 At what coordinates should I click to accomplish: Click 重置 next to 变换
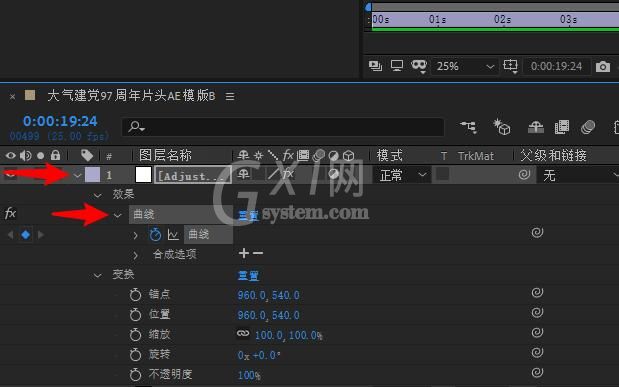[x=248, y=276]
